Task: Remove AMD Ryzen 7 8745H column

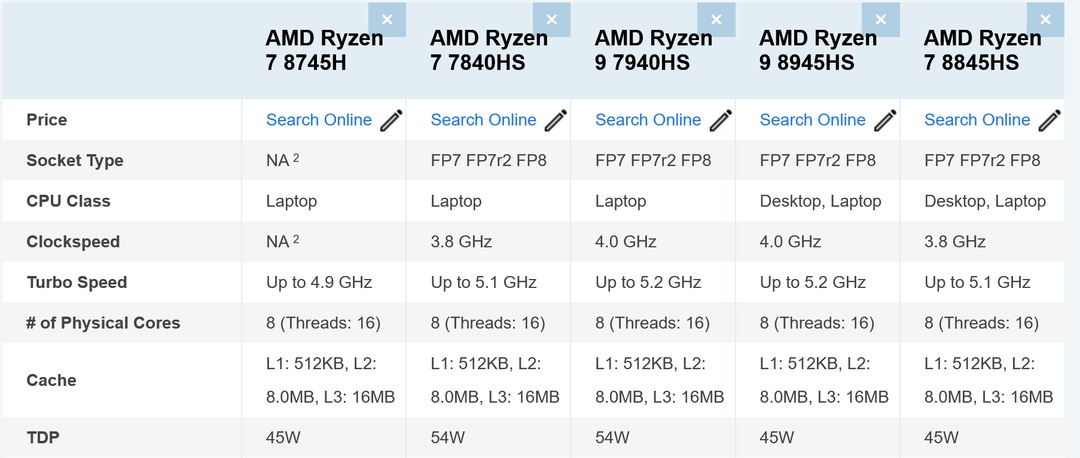Action: (x=387, y=20)
